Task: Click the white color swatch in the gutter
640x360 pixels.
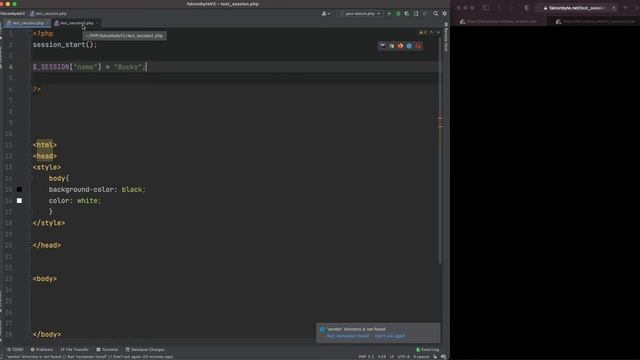Action: pos(19,200)
